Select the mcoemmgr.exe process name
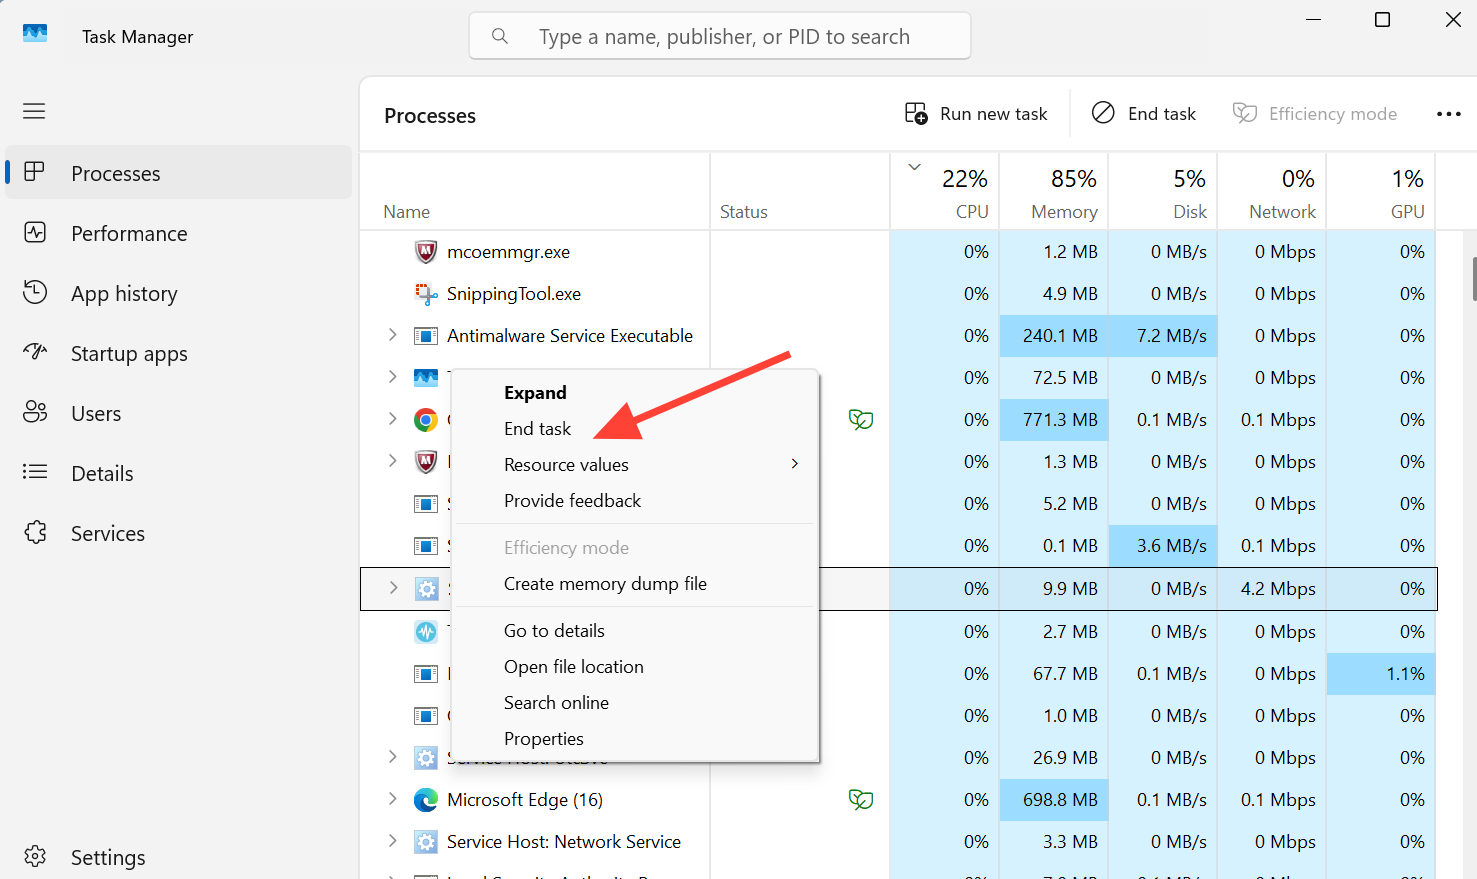The height and width of the screenshot is (879, 1477). pos(508,252)
